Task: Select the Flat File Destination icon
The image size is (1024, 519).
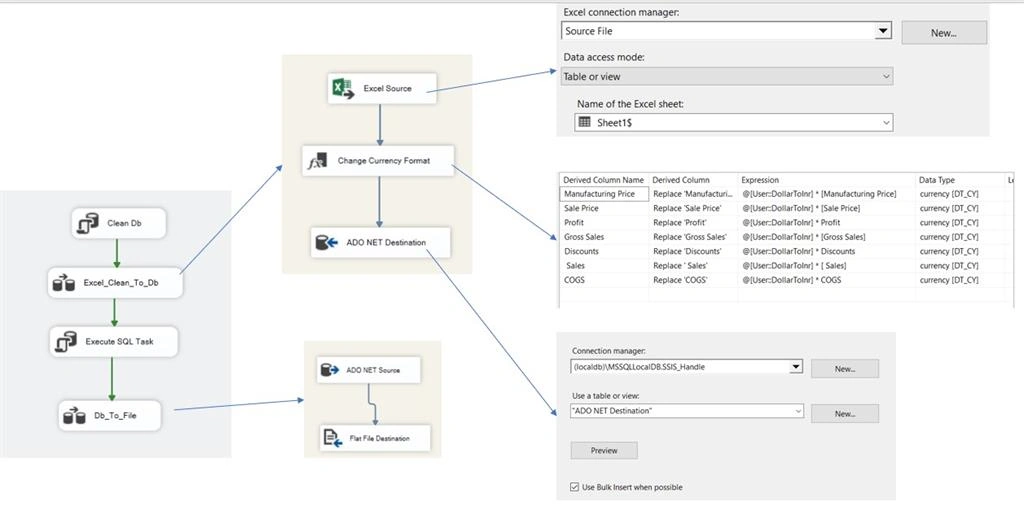Action: 333,438
